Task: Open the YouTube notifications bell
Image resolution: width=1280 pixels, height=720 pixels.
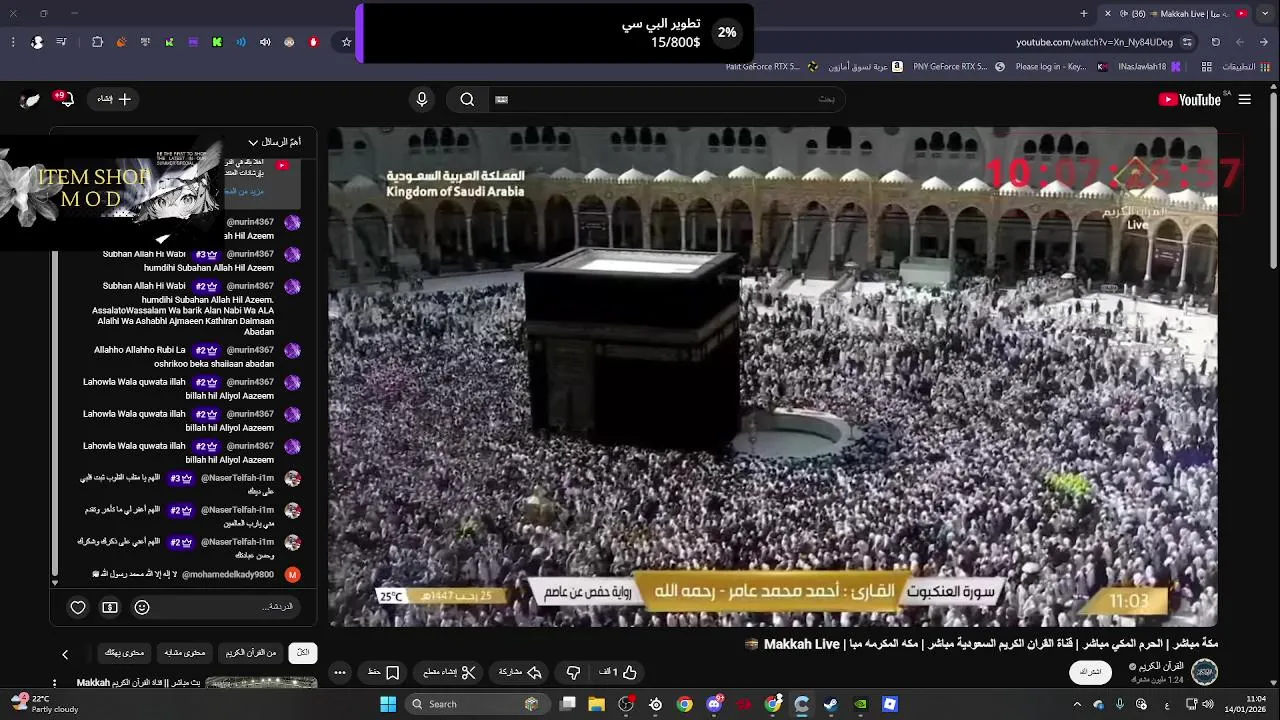Action: point(66,99)
